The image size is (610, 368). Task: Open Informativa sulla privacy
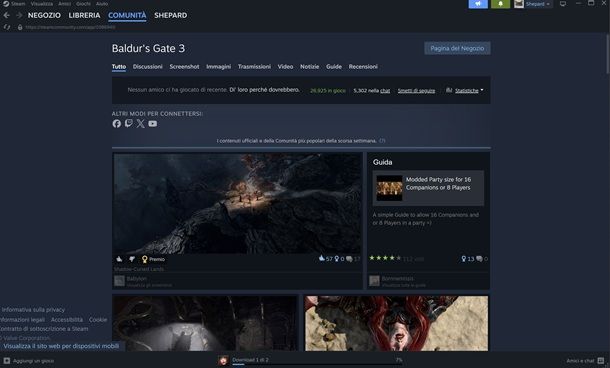33,310
